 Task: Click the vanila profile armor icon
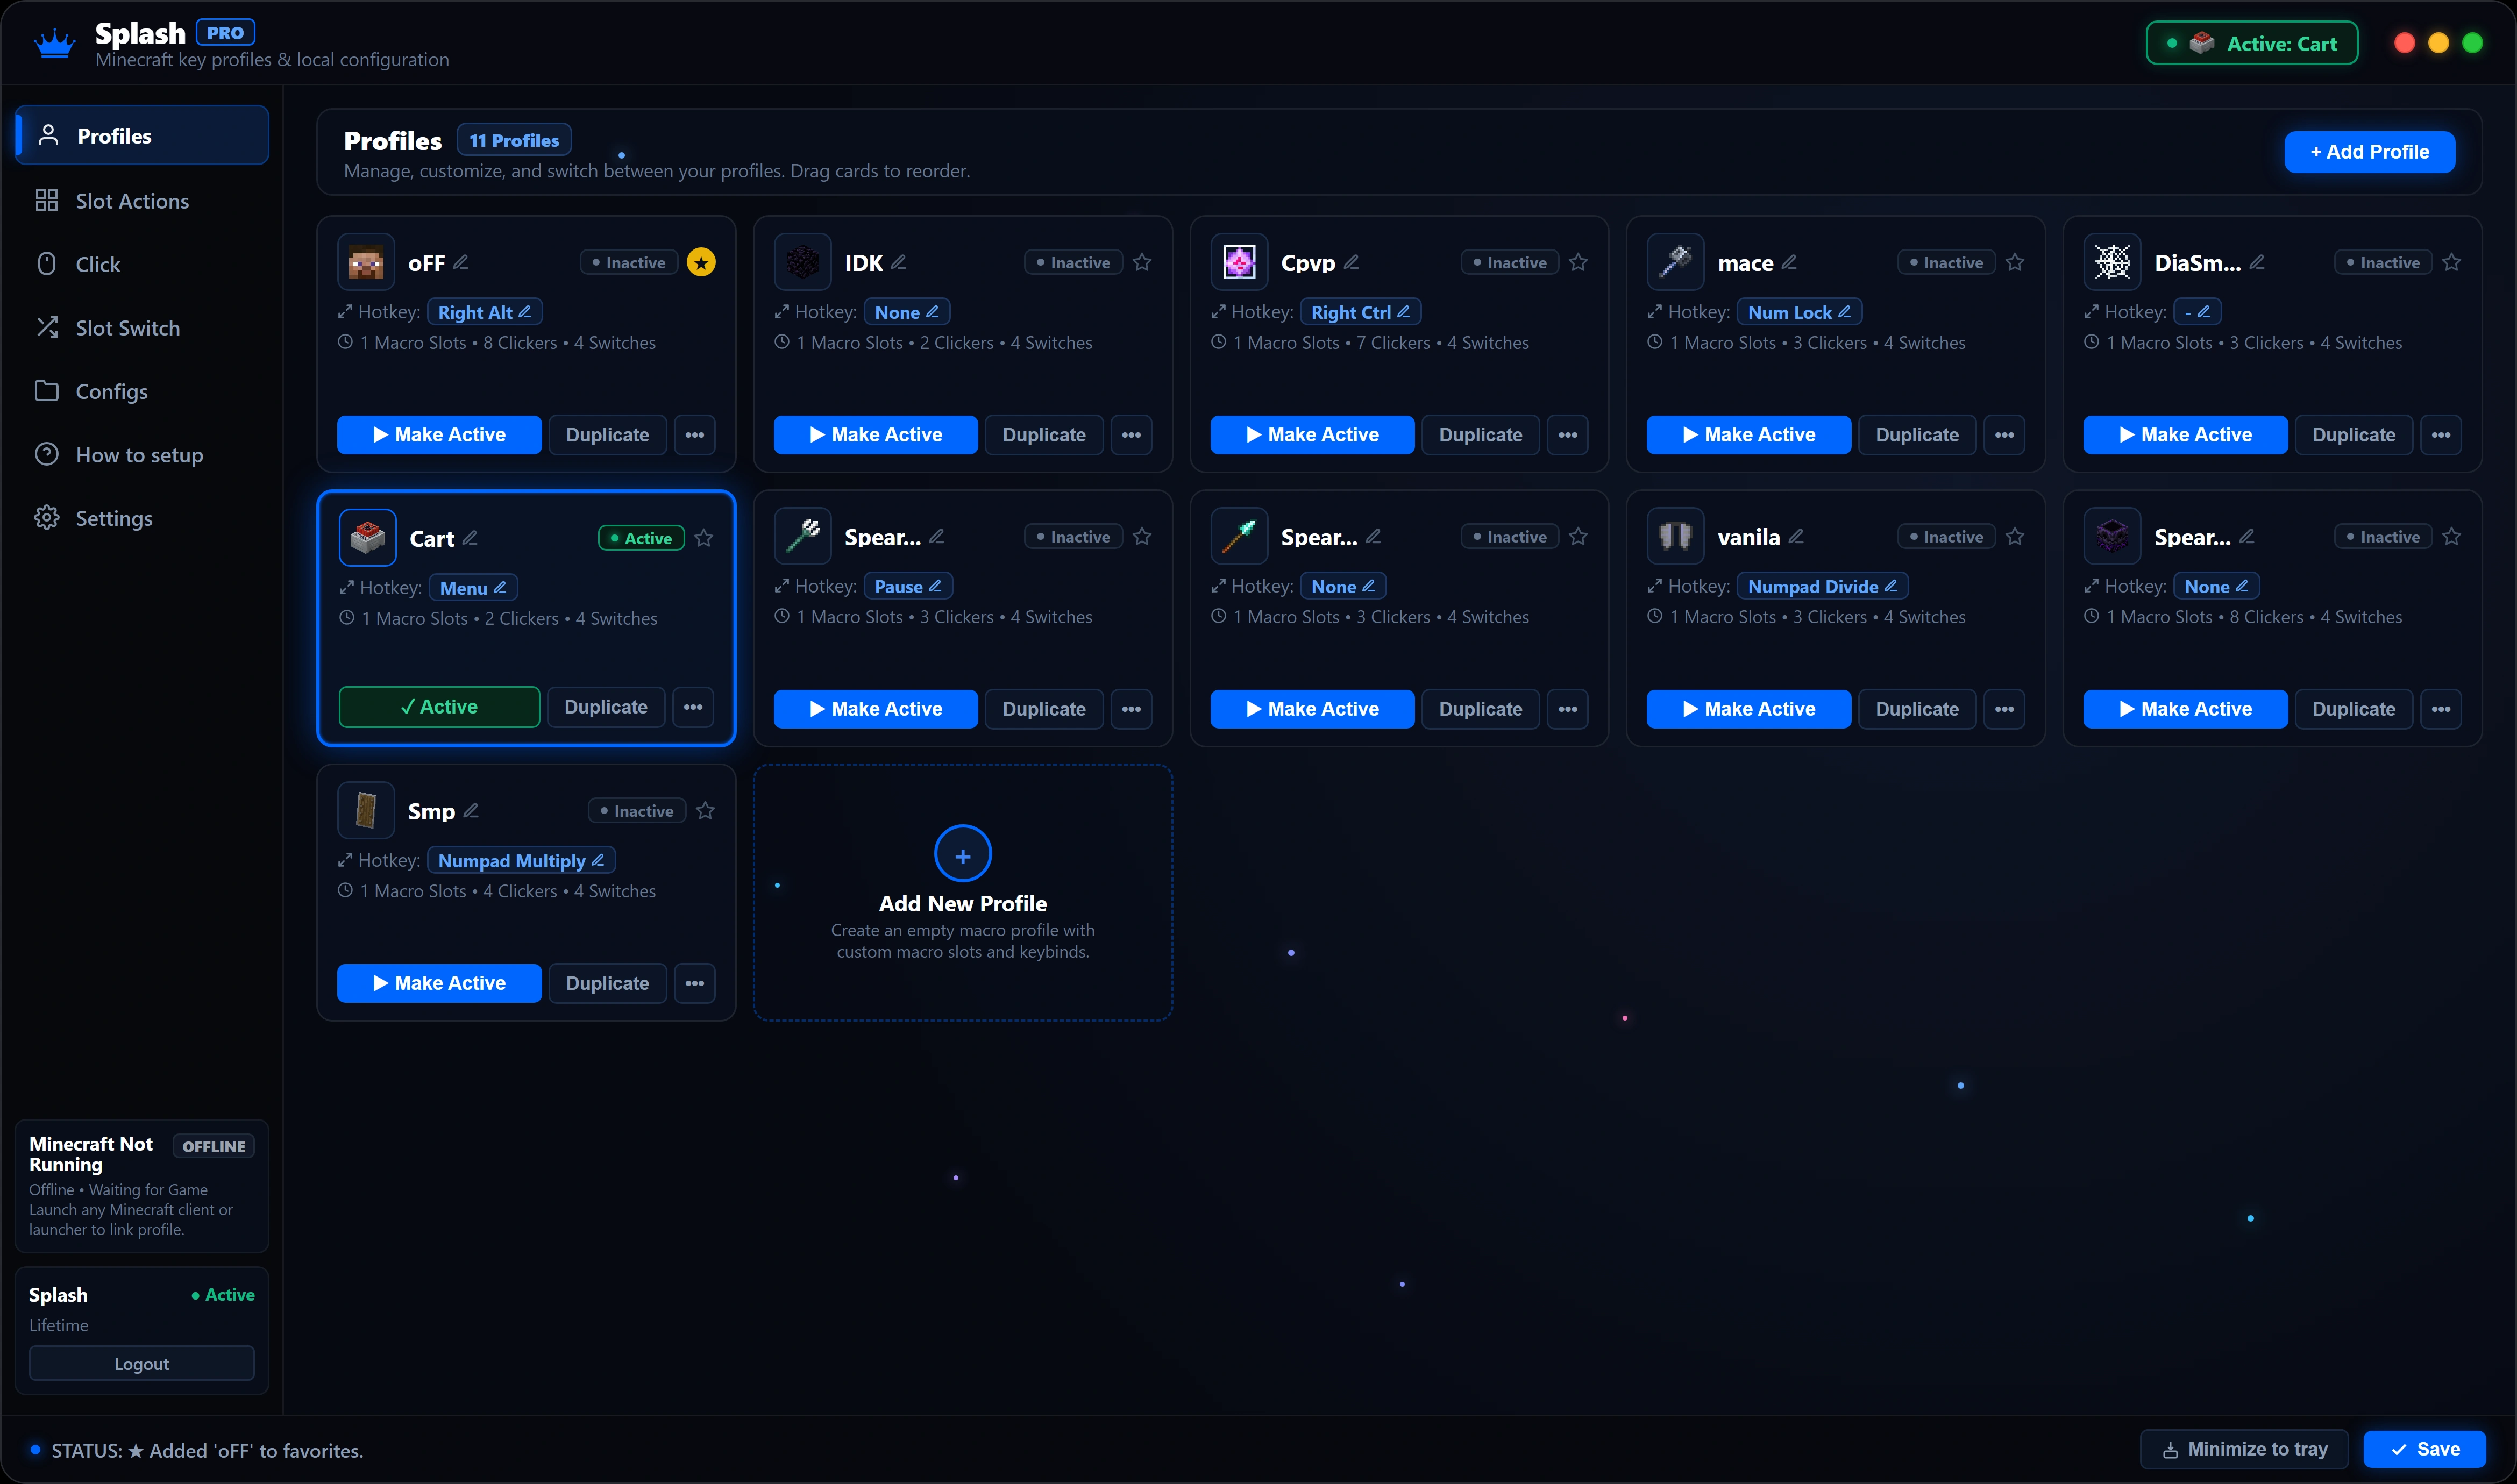(x=1675, y=537)
